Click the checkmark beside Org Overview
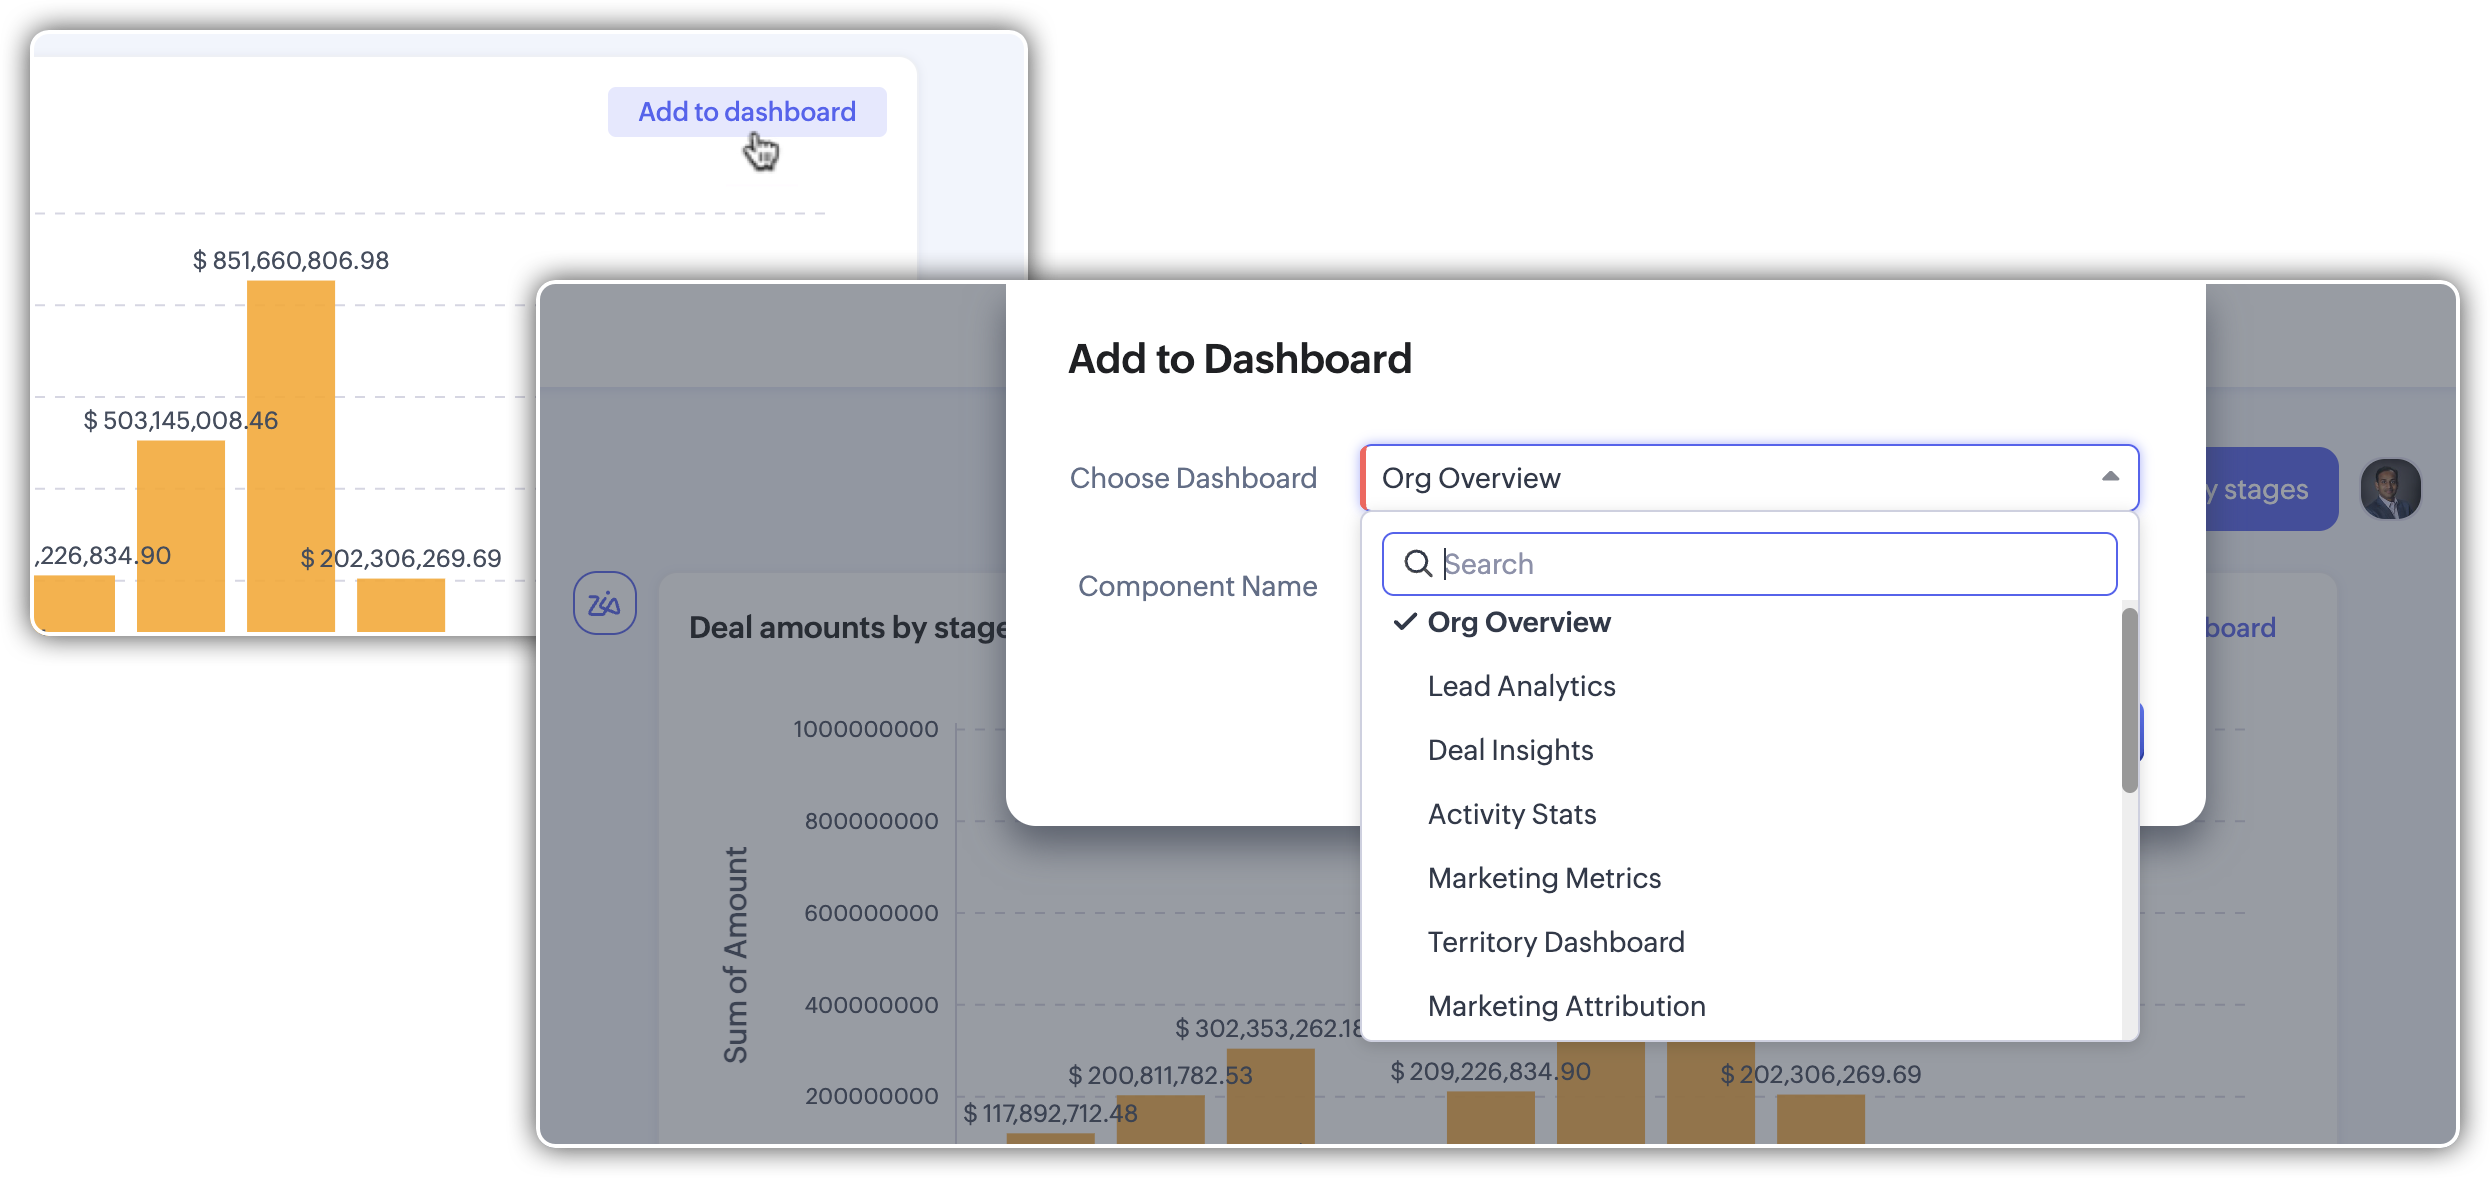Screen dimensions: 2490x1178 point(1405,622)
